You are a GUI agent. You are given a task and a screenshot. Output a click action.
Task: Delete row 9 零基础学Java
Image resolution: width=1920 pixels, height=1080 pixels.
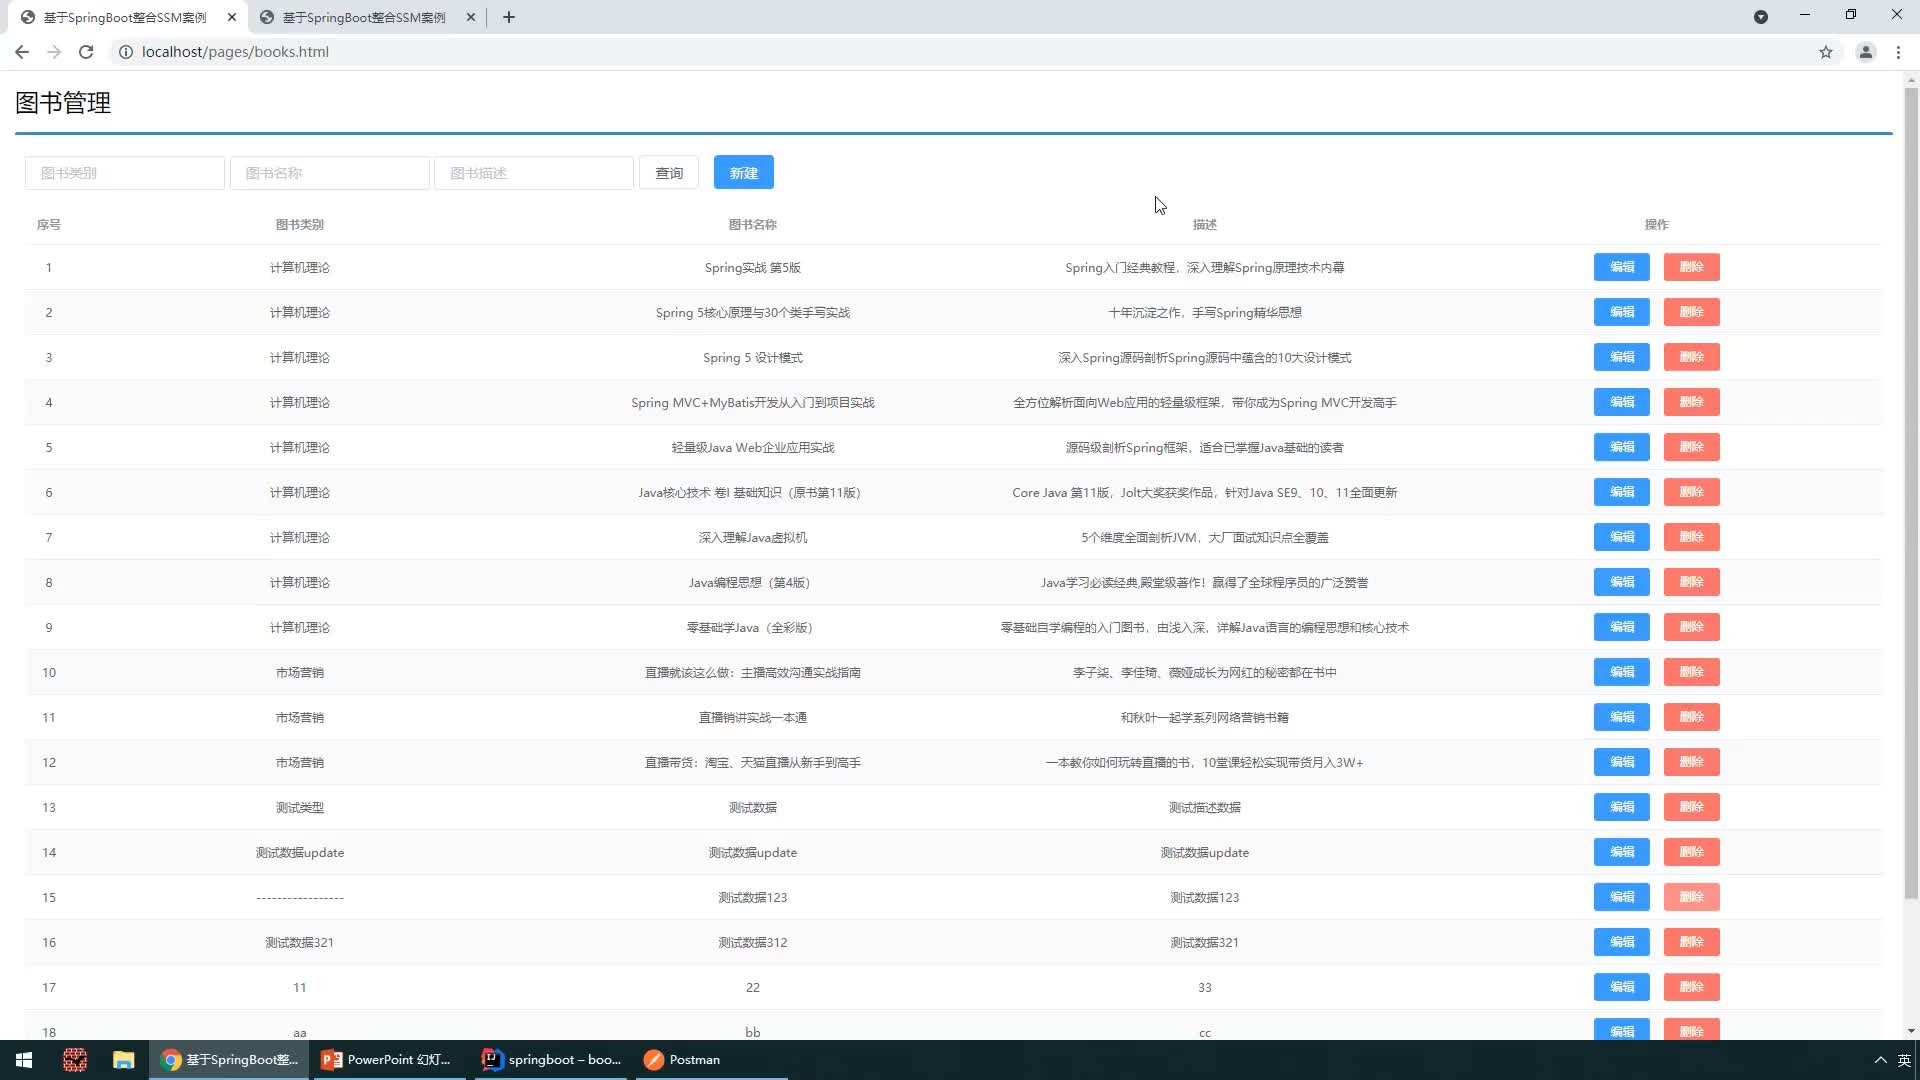[x=1692, y=627]
